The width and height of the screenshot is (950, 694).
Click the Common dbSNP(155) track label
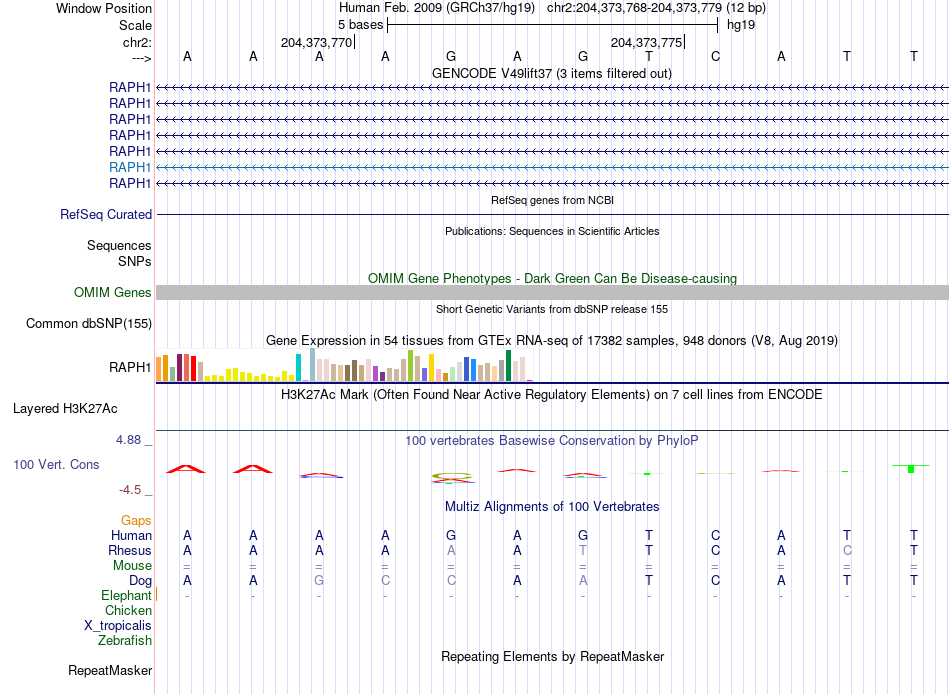point(89,323)
